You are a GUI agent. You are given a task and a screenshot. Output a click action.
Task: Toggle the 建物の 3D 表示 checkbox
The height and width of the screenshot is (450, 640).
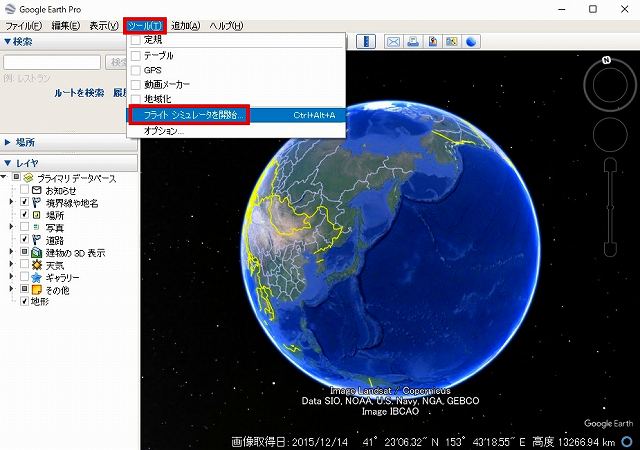coord(24,252)
